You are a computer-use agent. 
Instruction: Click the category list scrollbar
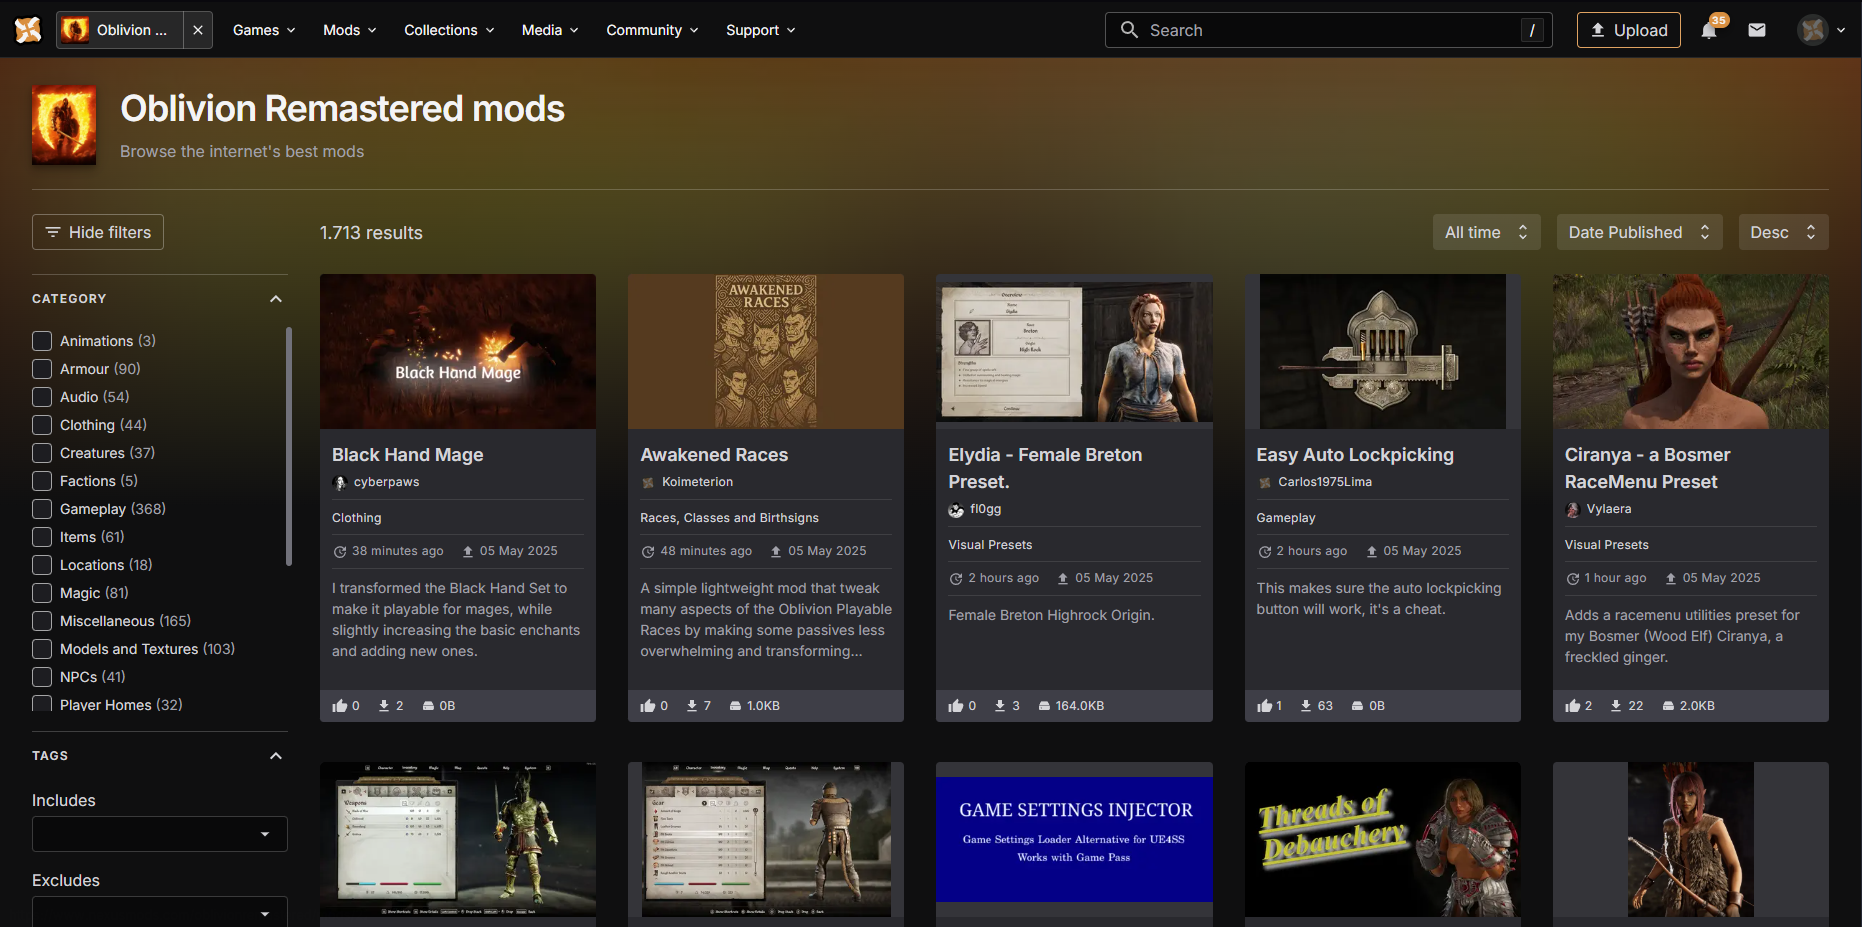point(289,446)
